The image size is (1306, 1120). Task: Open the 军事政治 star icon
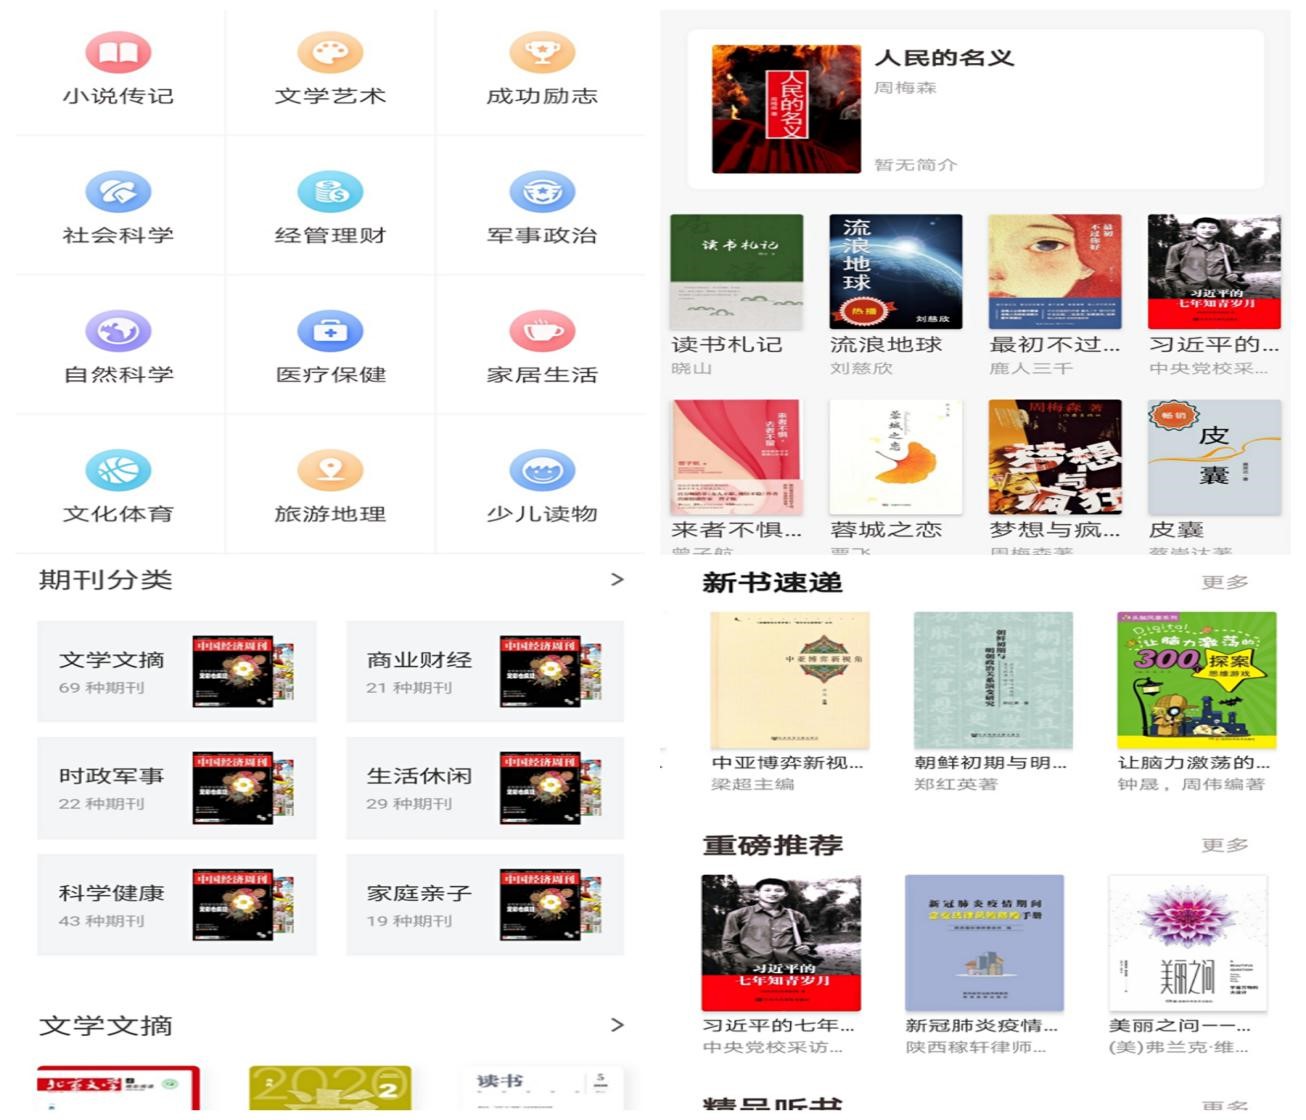542,192
